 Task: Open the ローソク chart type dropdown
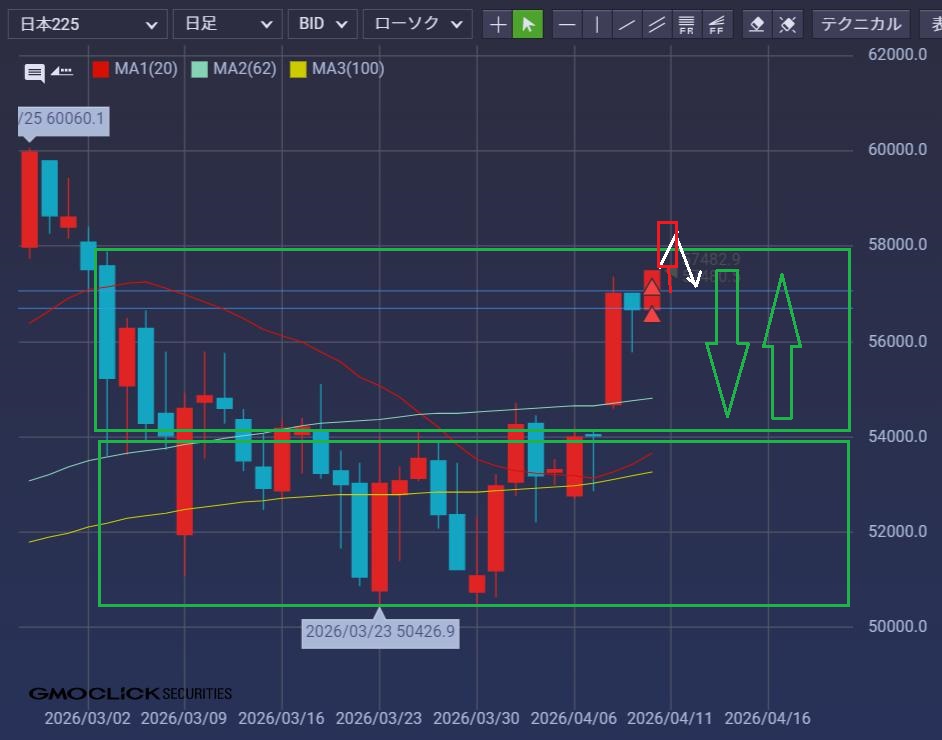pyautogui.click(x=417, y=24)
